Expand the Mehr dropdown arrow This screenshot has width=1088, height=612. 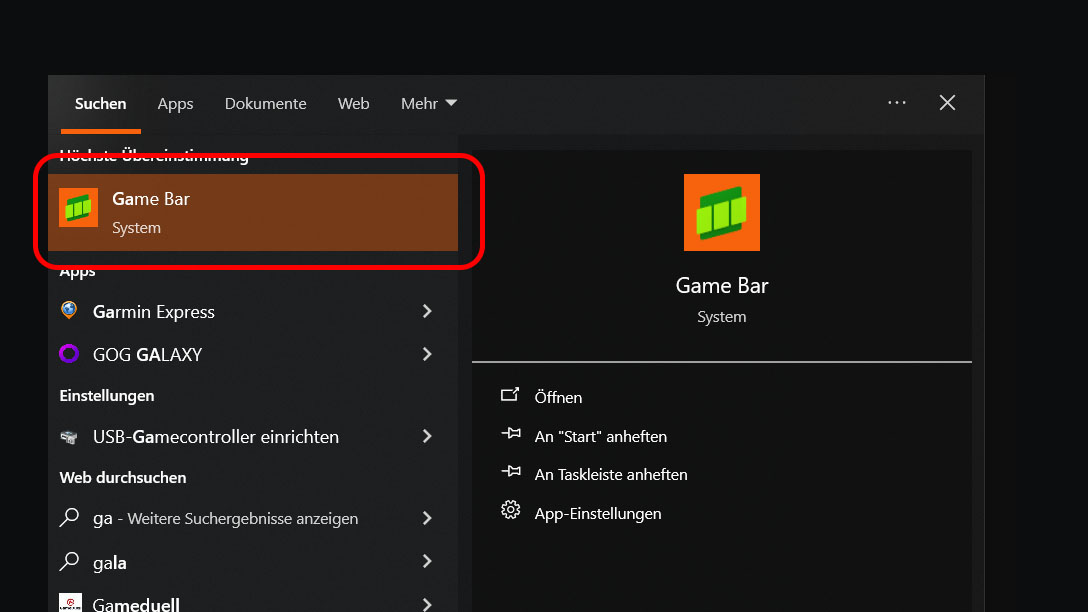pyautogui.click(x=451, y=102)
